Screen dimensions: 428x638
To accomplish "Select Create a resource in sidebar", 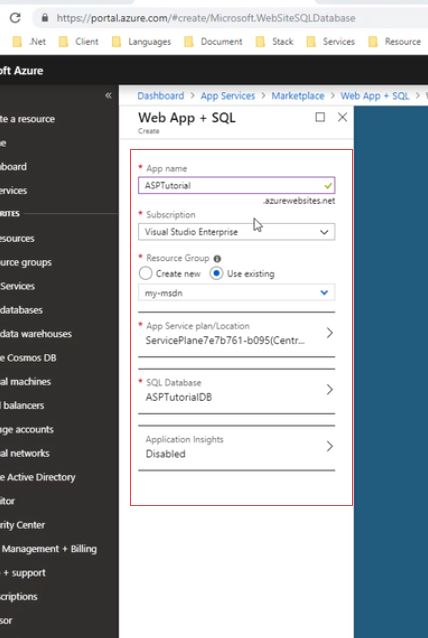I will [27, 119].
